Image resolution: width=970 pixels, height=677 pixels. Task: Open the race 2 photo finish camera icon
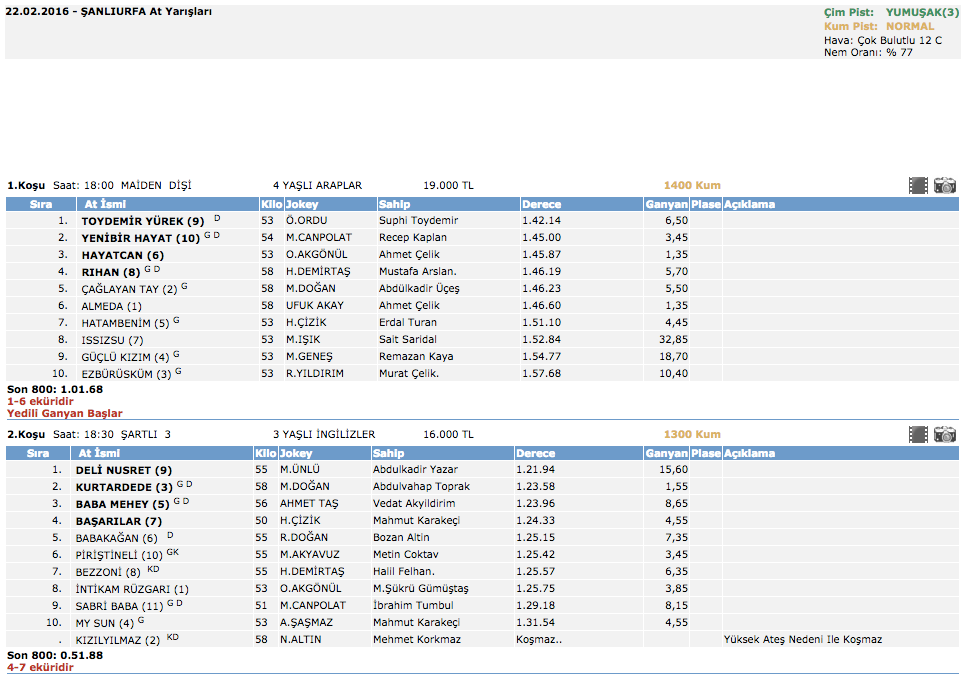[945, 435]
